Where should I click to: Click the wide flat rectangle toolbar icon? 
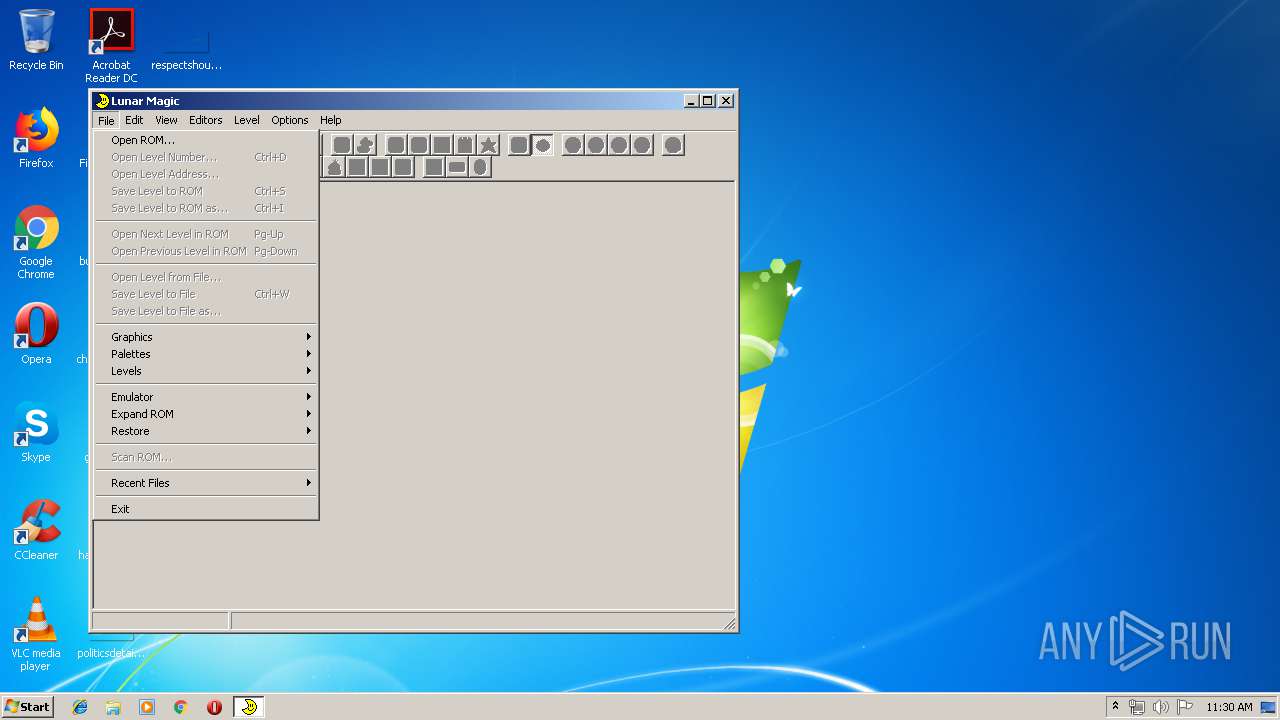pyautogui.click(x=457, y=167)
